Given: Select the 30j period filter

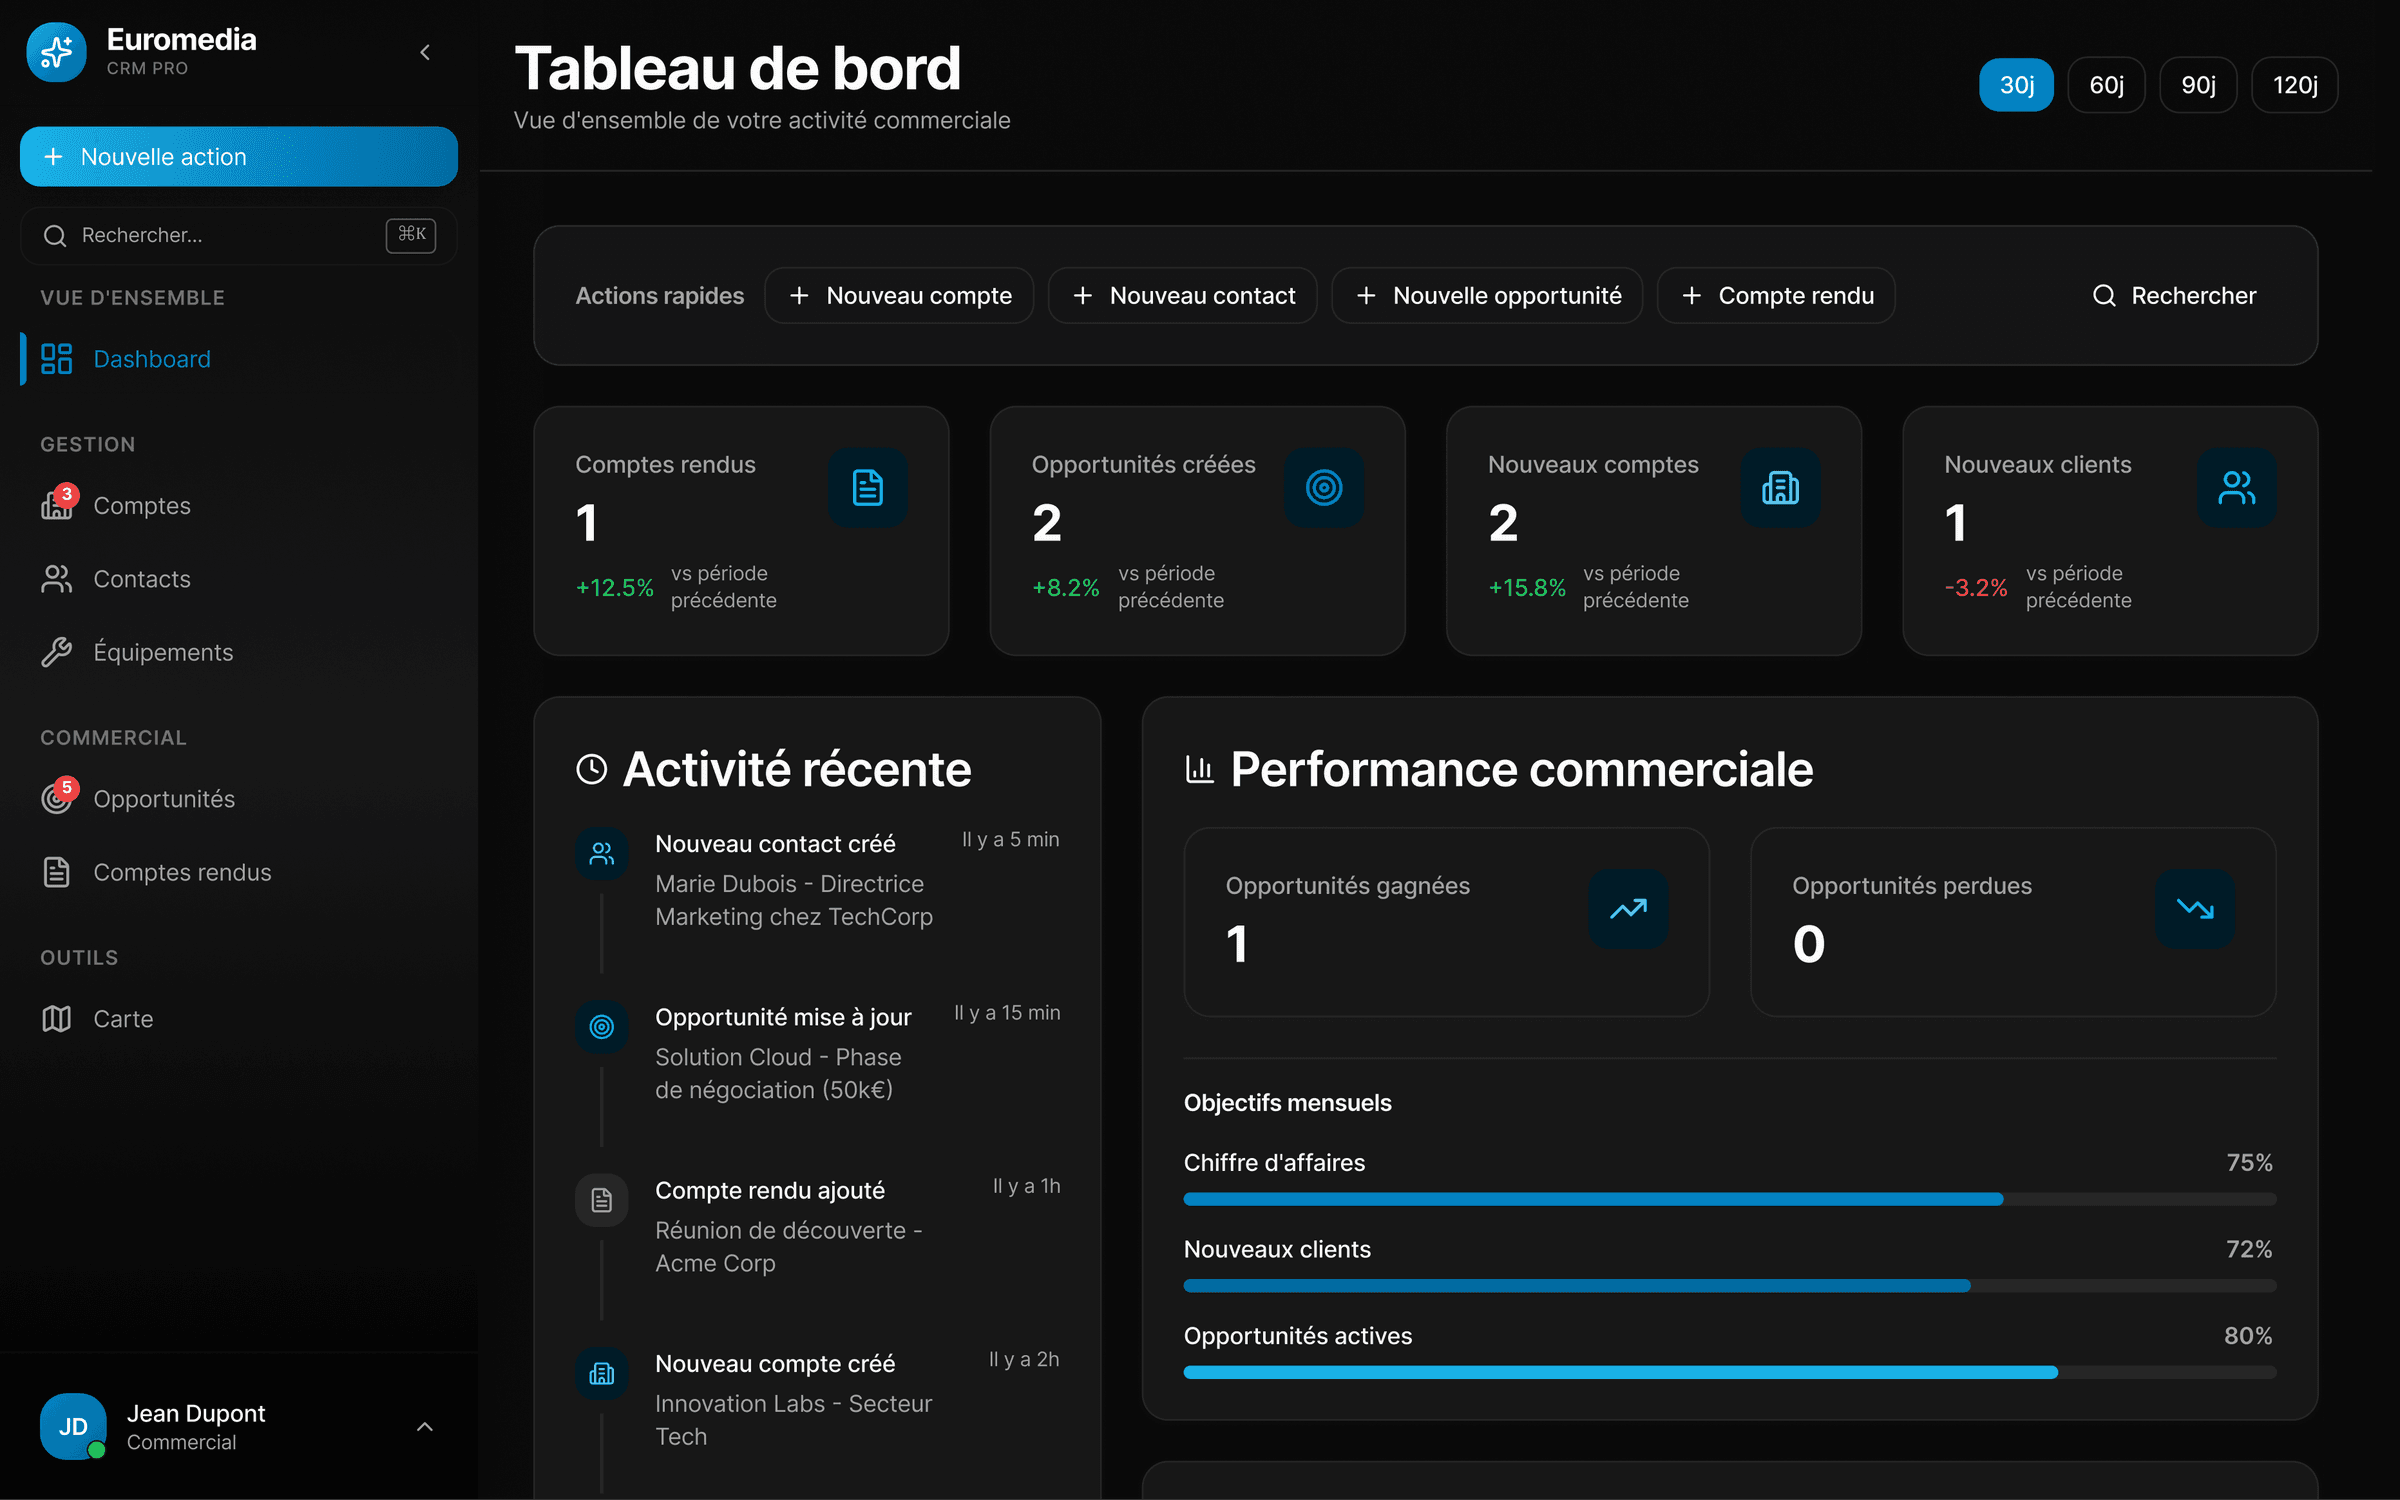Looking at the screenshot, I should tap(2016, 85).
